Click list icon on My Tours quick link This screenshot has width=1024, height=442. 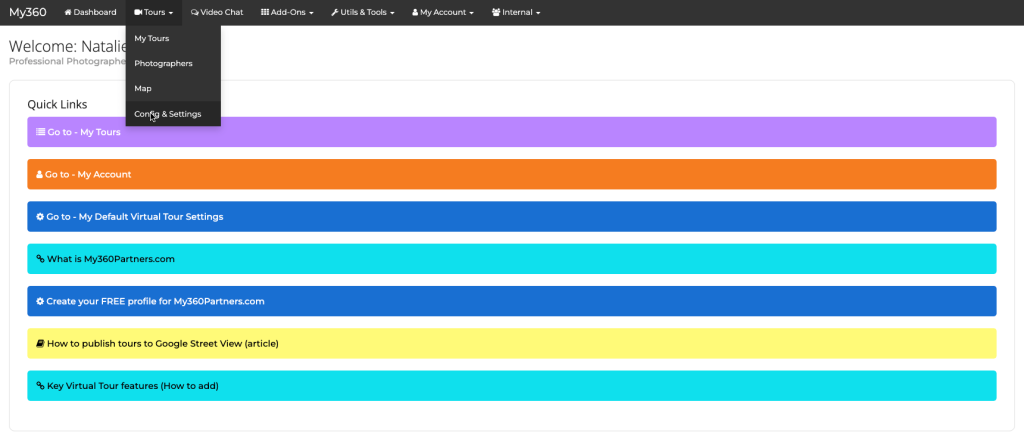[40, 132]
